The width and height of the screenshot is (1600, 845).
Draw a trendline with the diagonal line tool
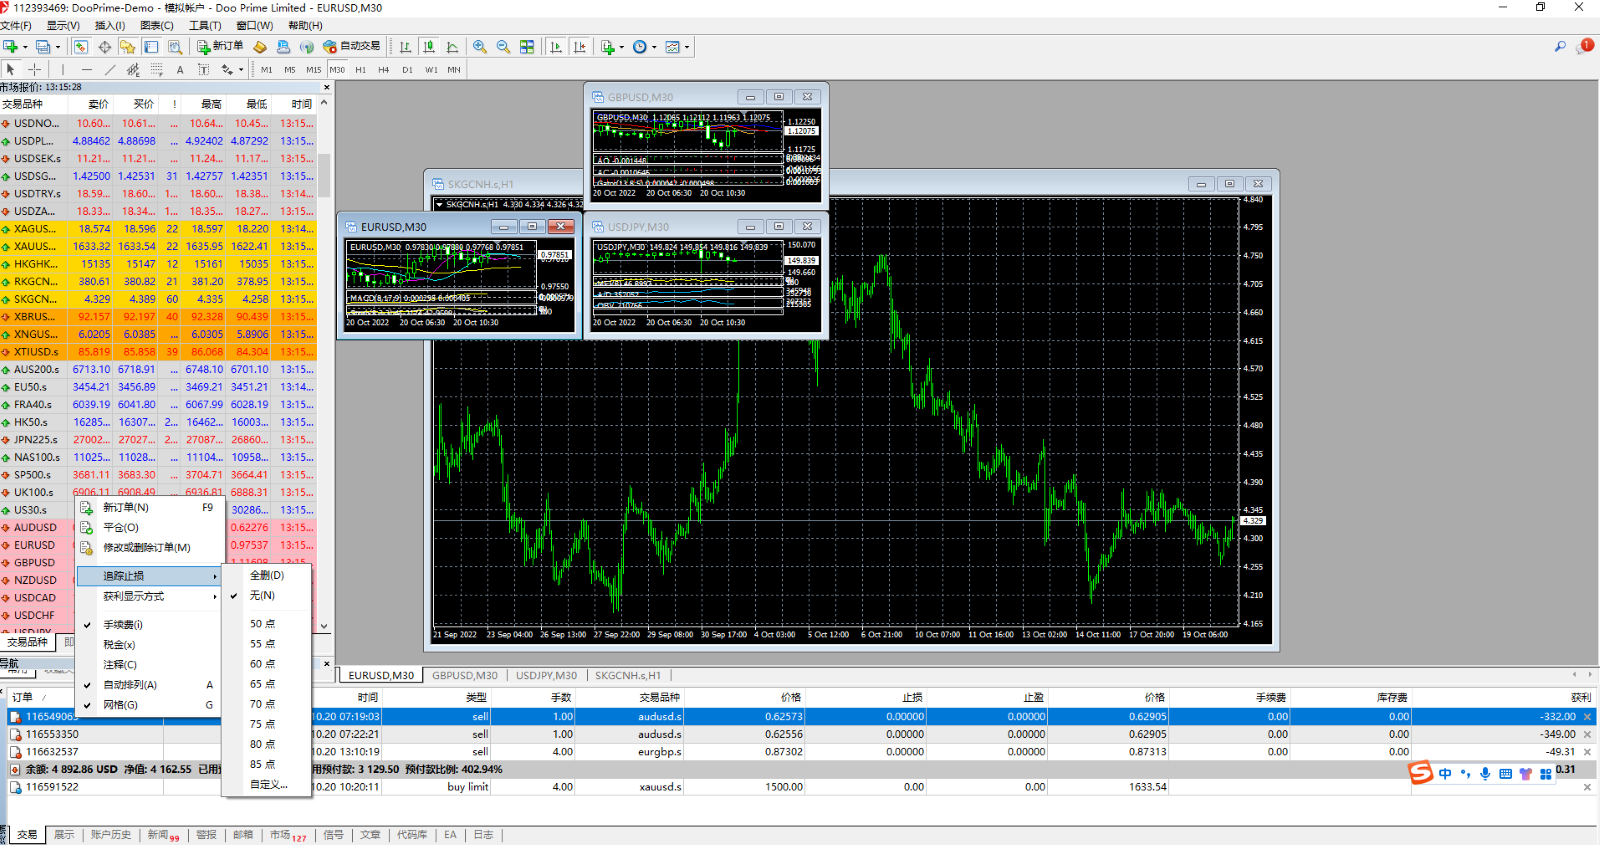click(110, 70)
